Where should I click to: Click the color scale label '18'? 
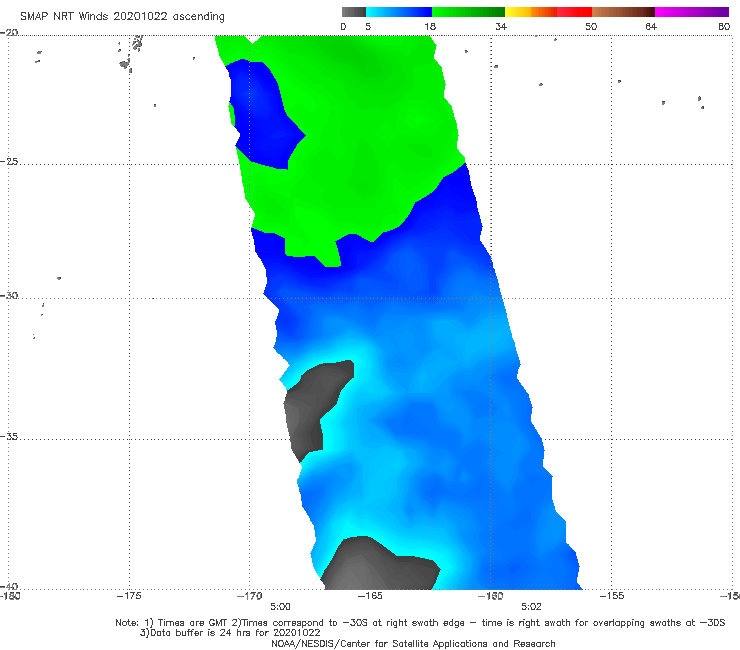[x=430, y=26]
